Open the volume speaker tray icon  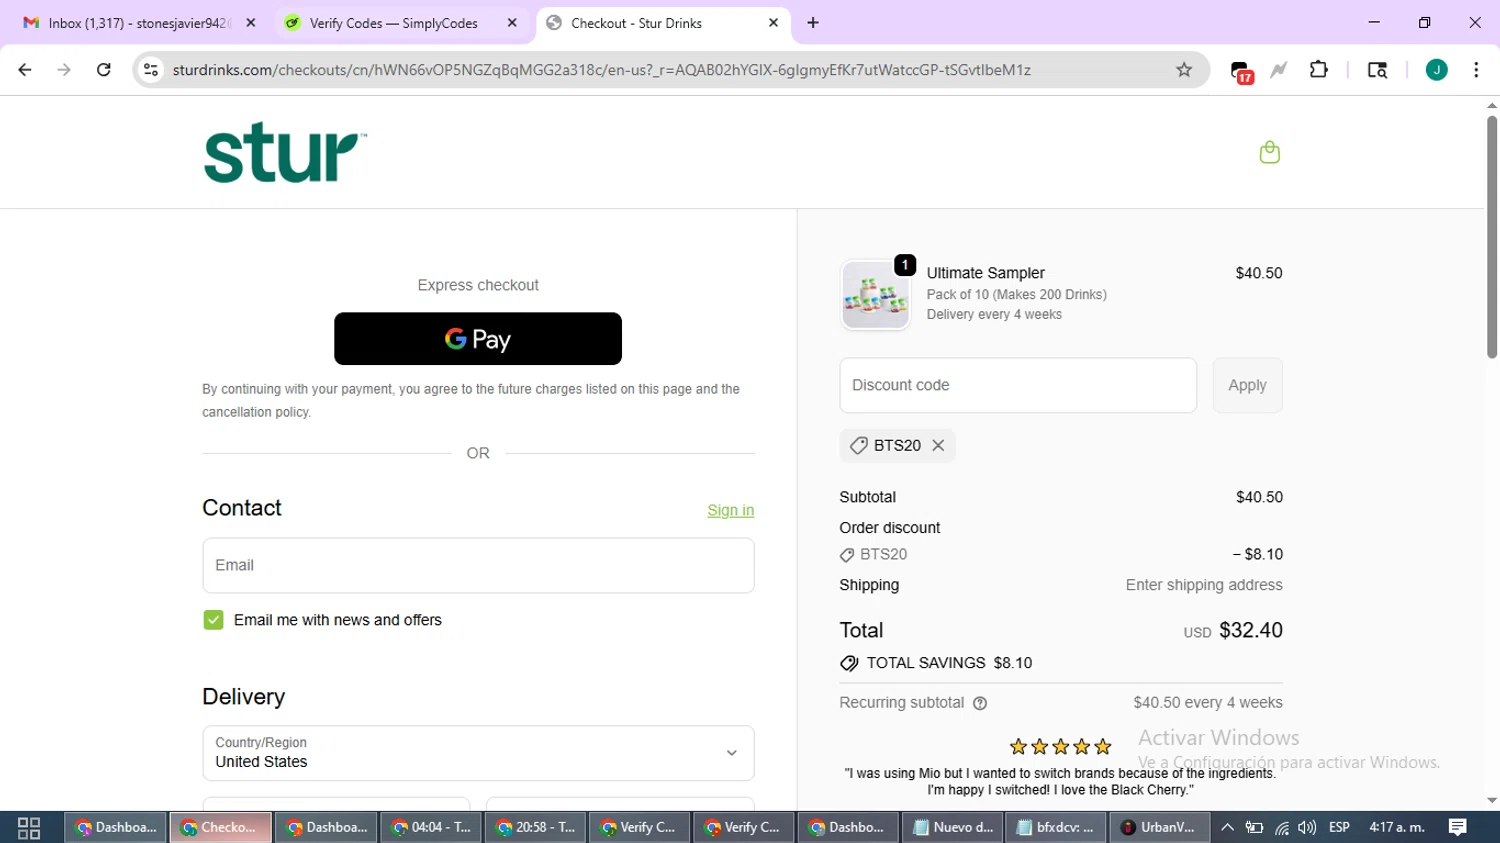point(1307,828)
